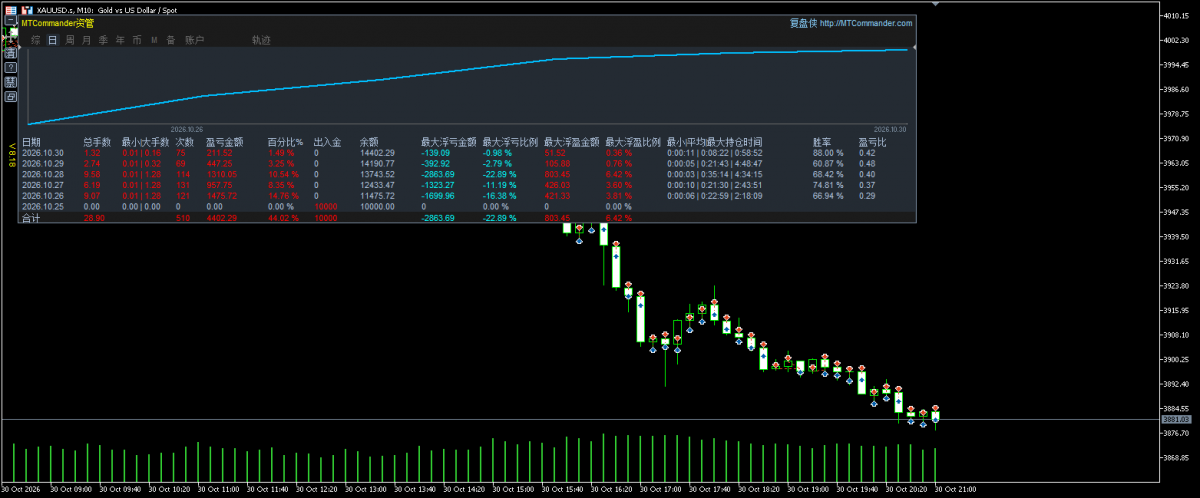This screenshot has height=498, width=1200.
Task: Click the percentage value 14.76 %
Action: (x=283, y=195)
